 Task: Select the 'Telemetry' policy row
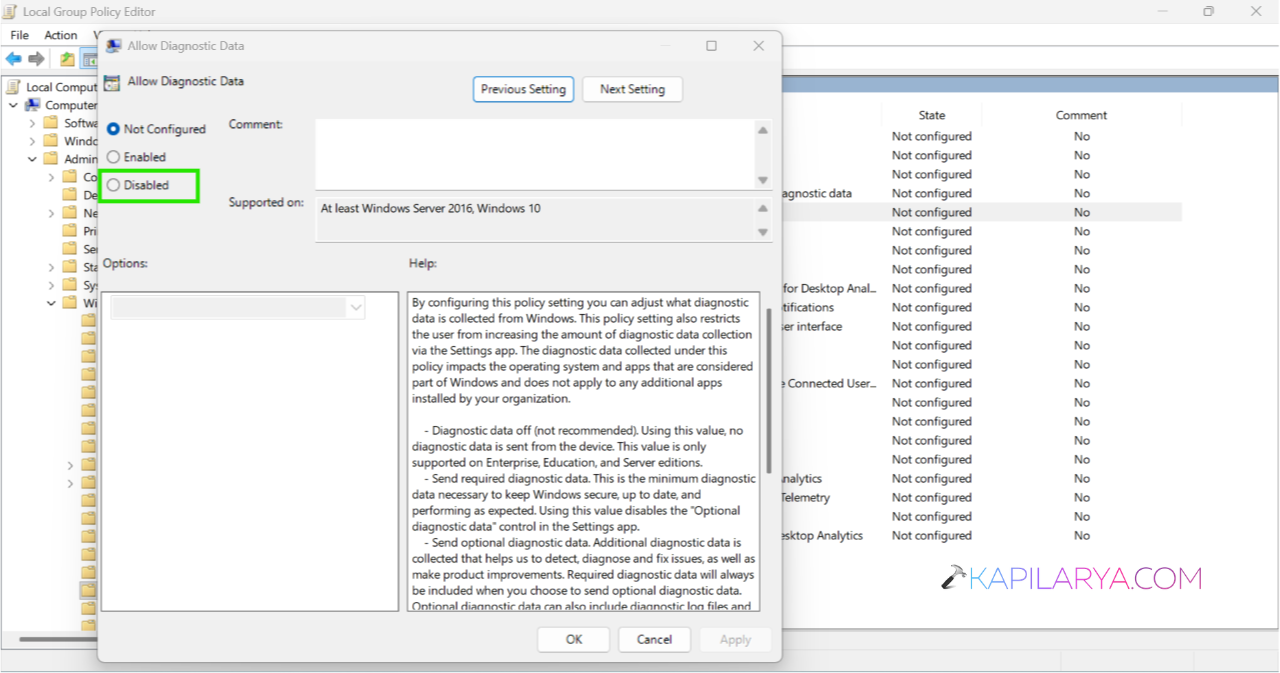pyautogui.click(x=980, y=497)
